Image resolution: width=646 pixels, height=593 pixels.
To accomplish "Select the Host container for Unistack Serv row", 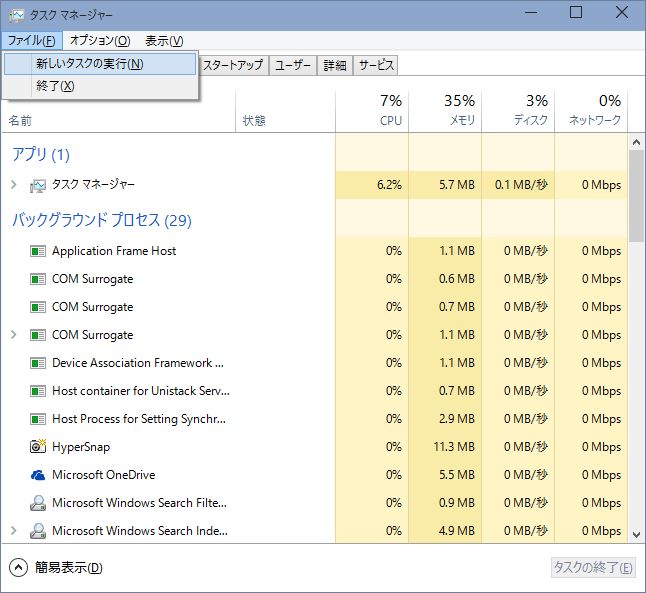I will coord(141,391).
